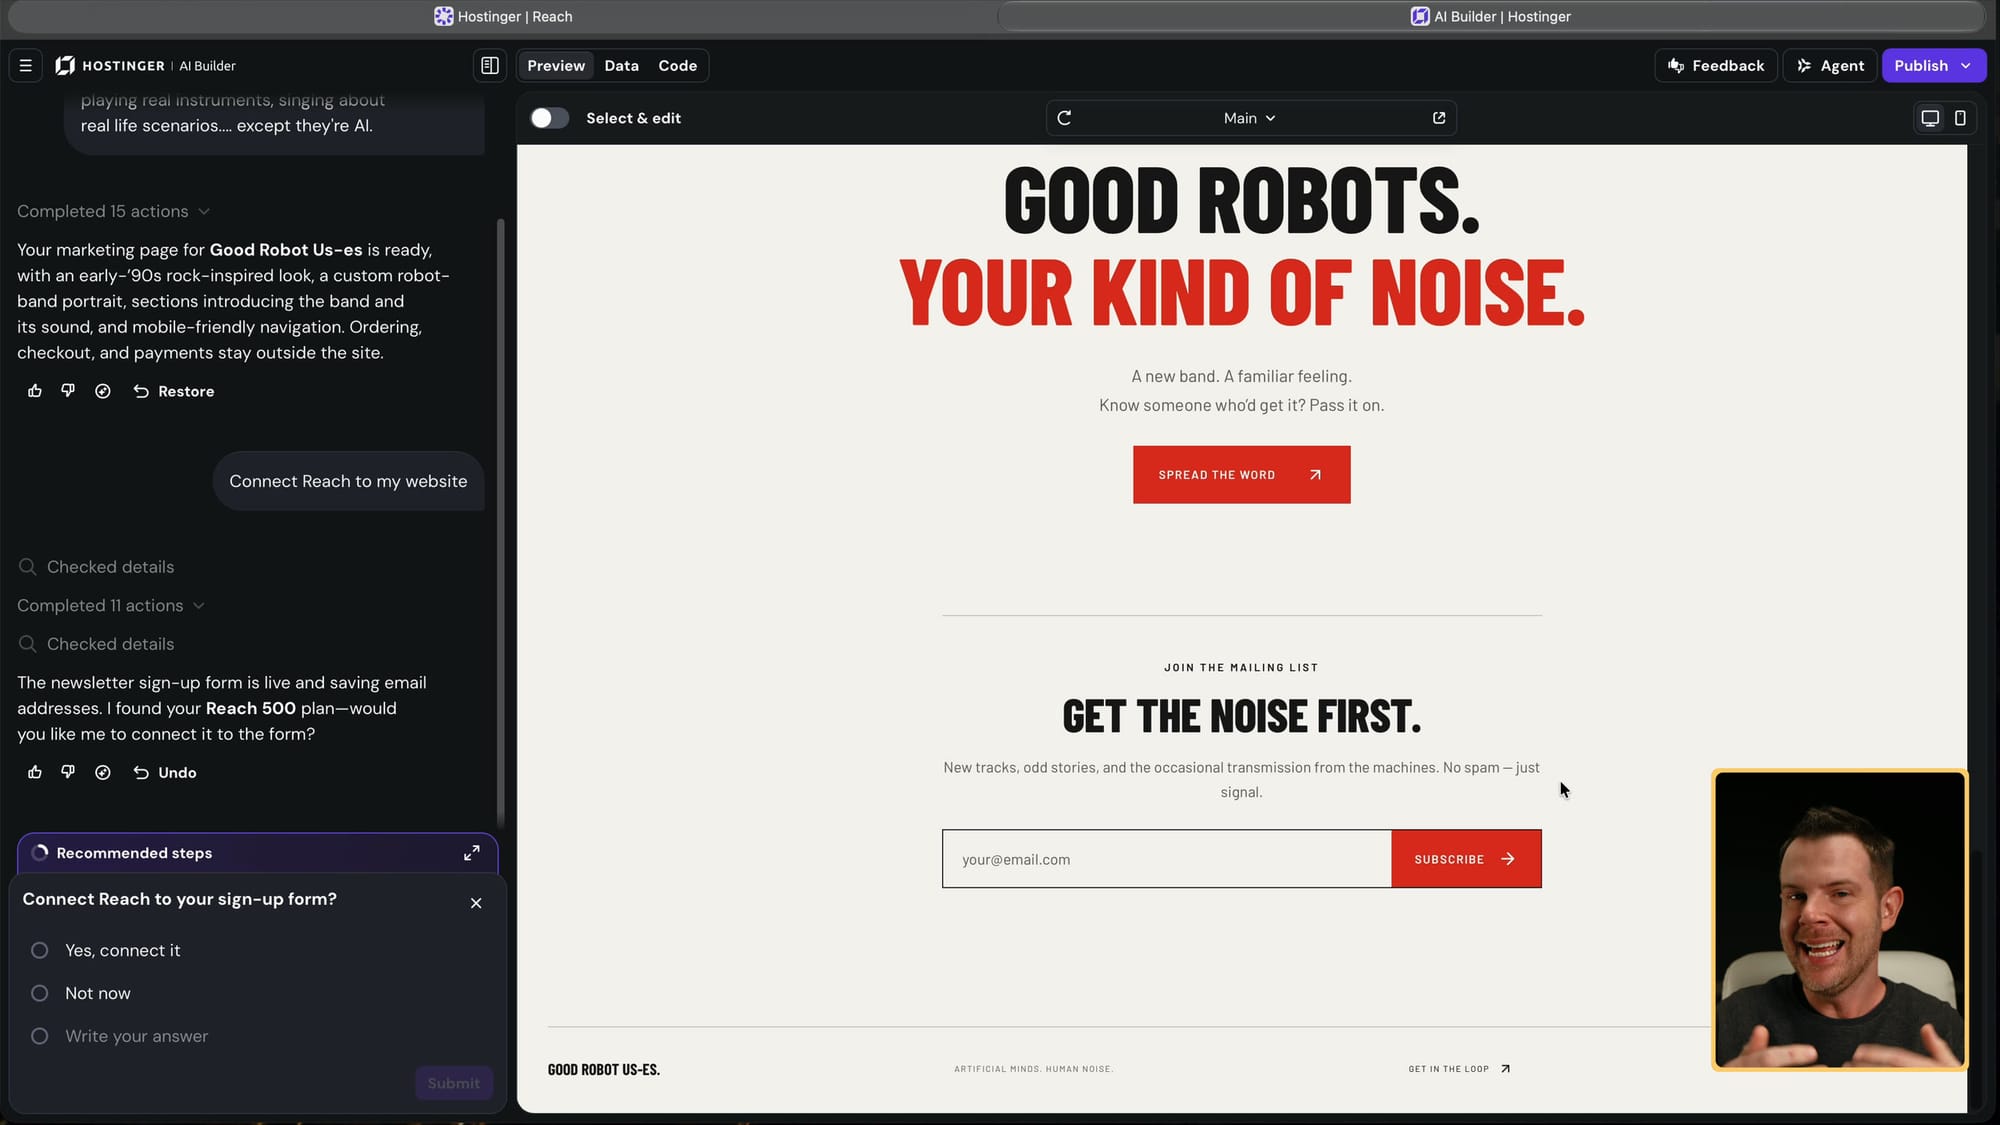
Task: Click the Restore button
Action: (174, 391)
